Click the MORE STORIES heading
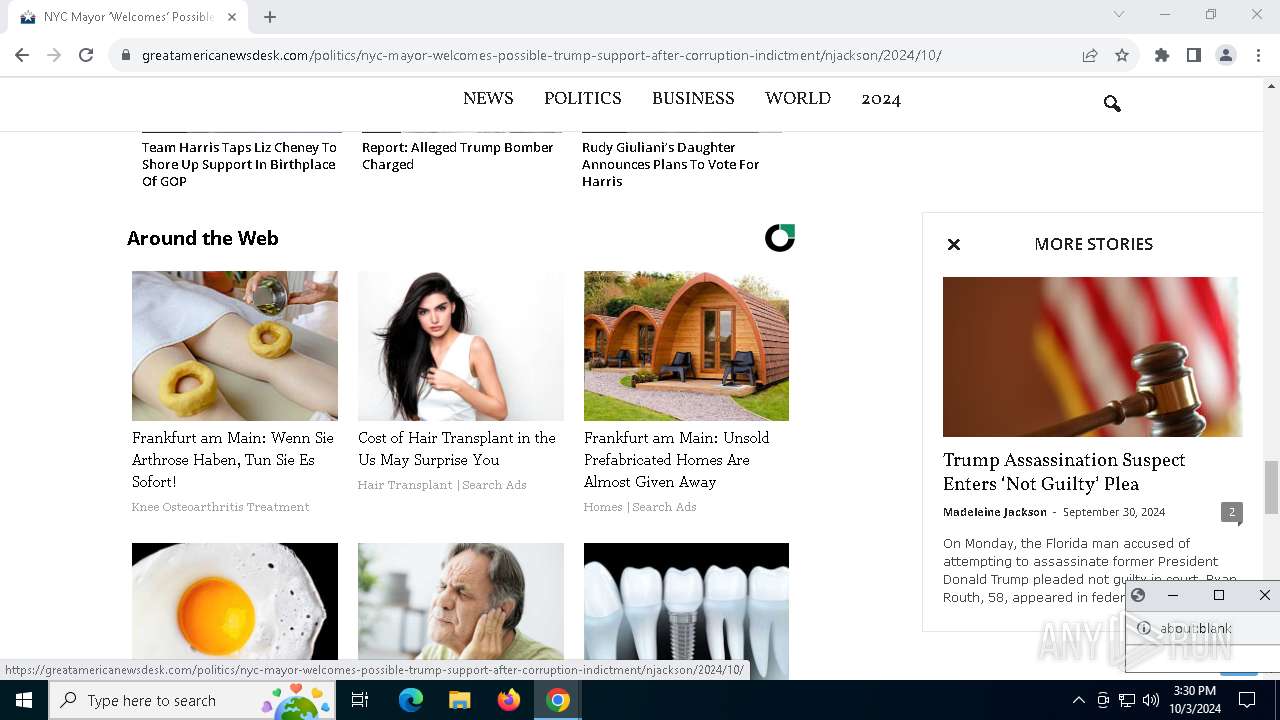 (x=1094, y=244)
